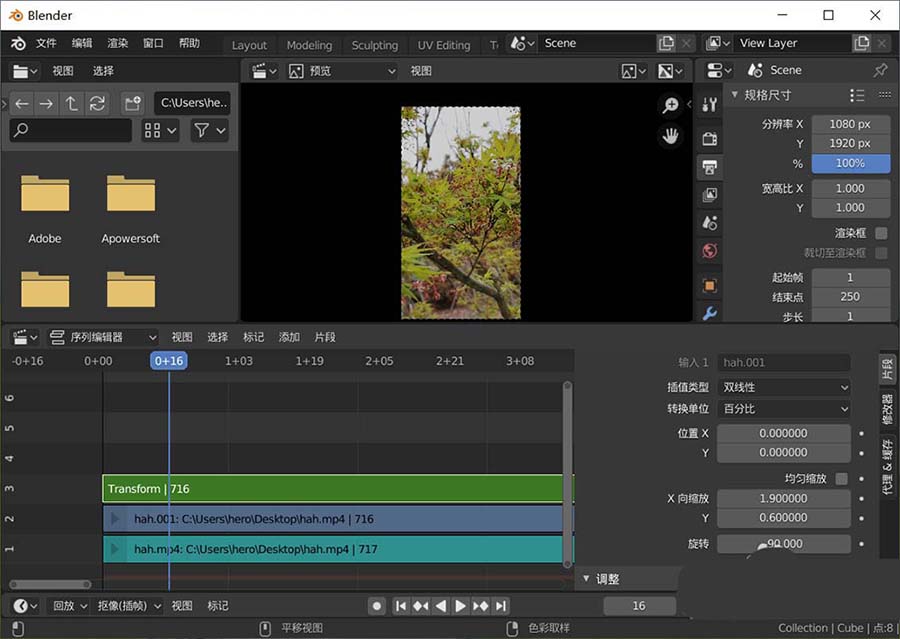Open the 渲染 menu
Image resolution: width=900 pixels, height=639 pixels.
pos(118,44)
